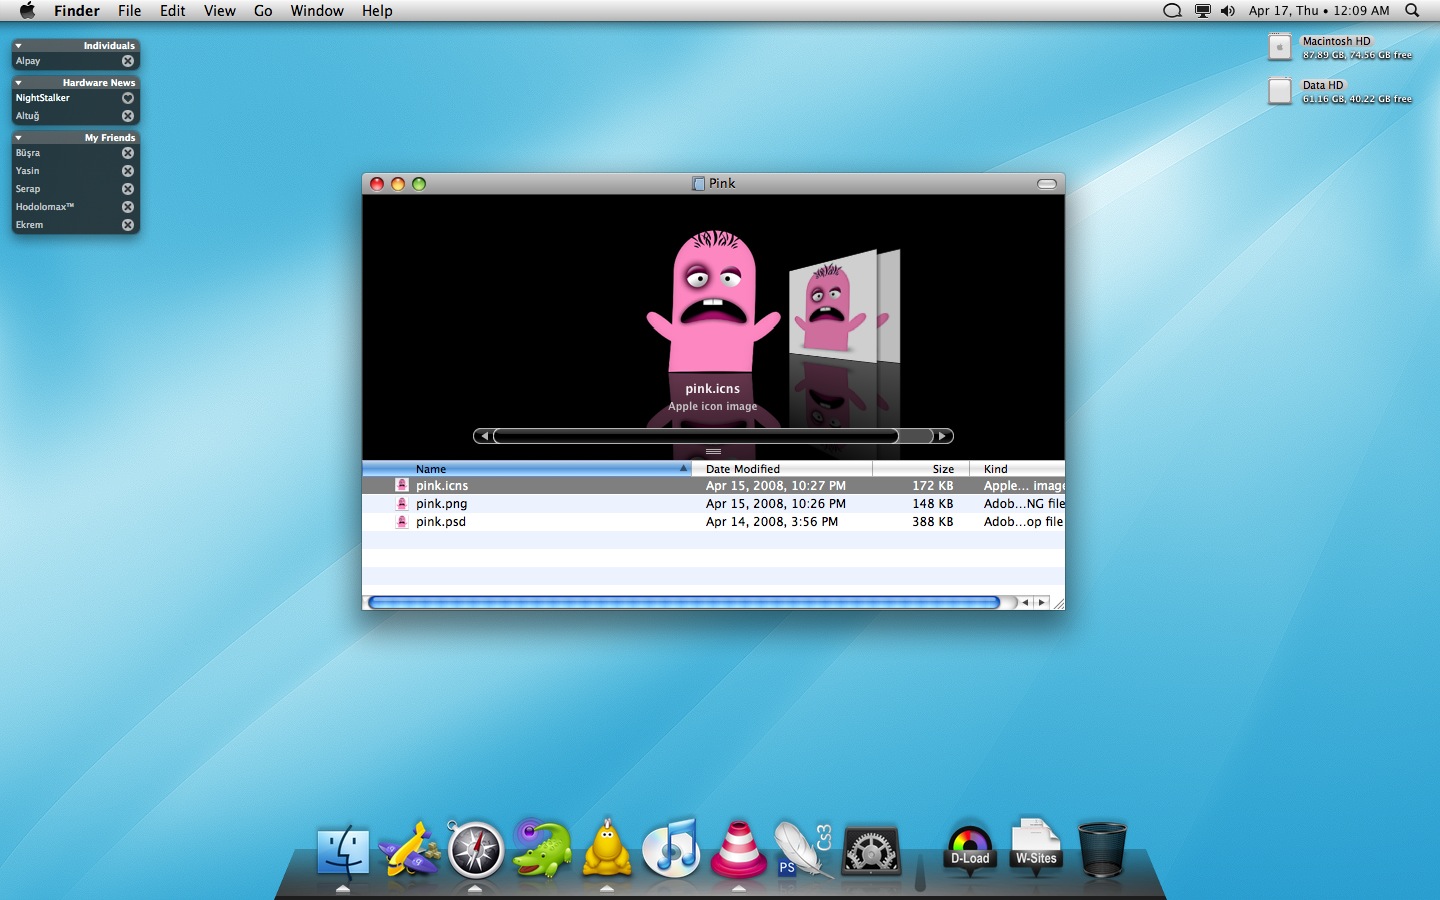
Task: Toggle toolbar with Pink window pill button
Action: (1047, 184)
